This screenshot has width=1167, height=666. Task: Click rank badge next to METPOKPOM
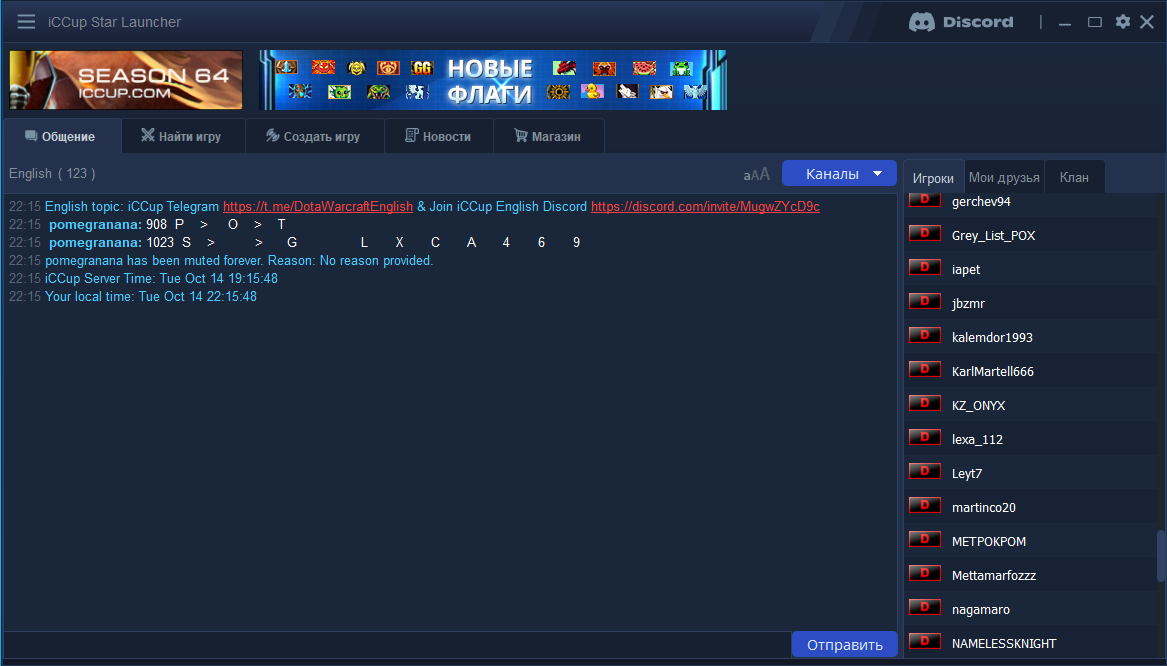[x=925, y=539]
